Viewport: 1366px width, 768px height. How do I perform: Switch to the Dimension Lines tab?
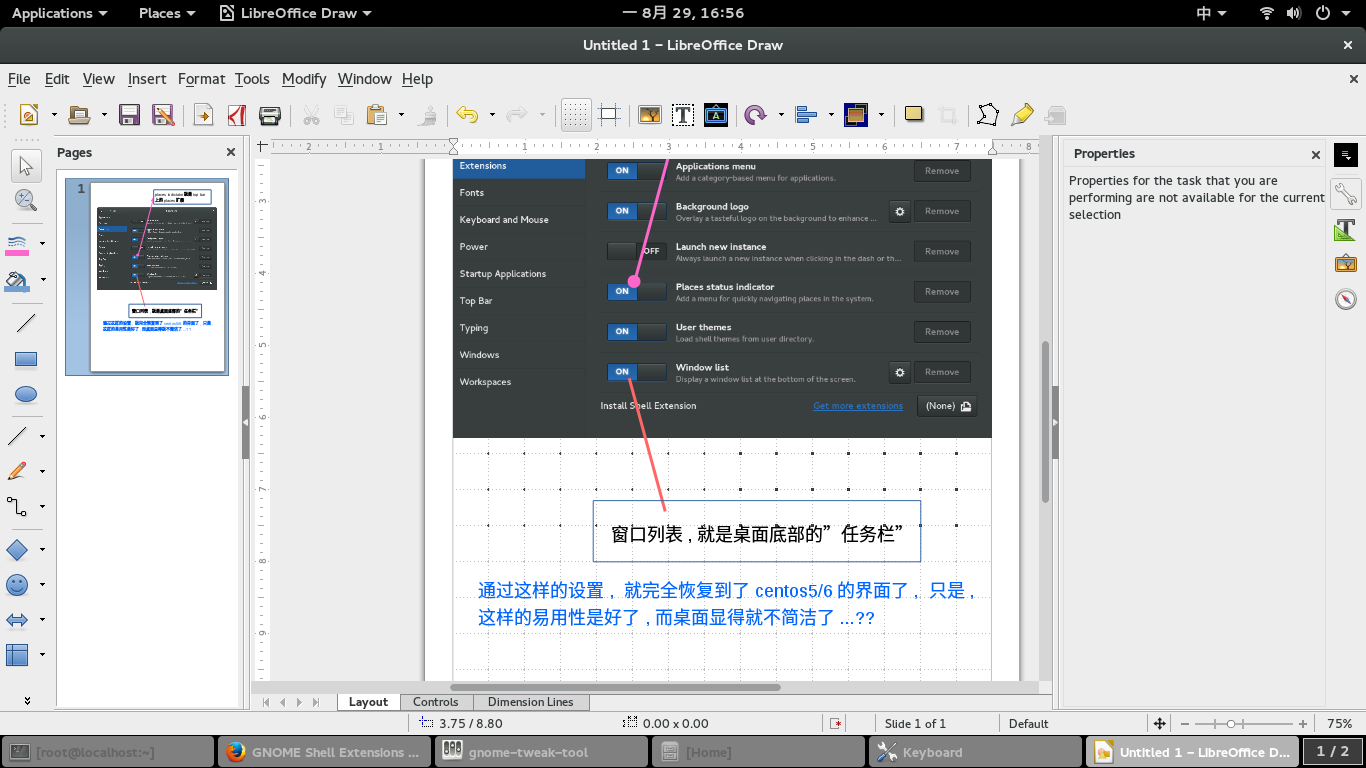pyautogui.click(x=530, y=702)
